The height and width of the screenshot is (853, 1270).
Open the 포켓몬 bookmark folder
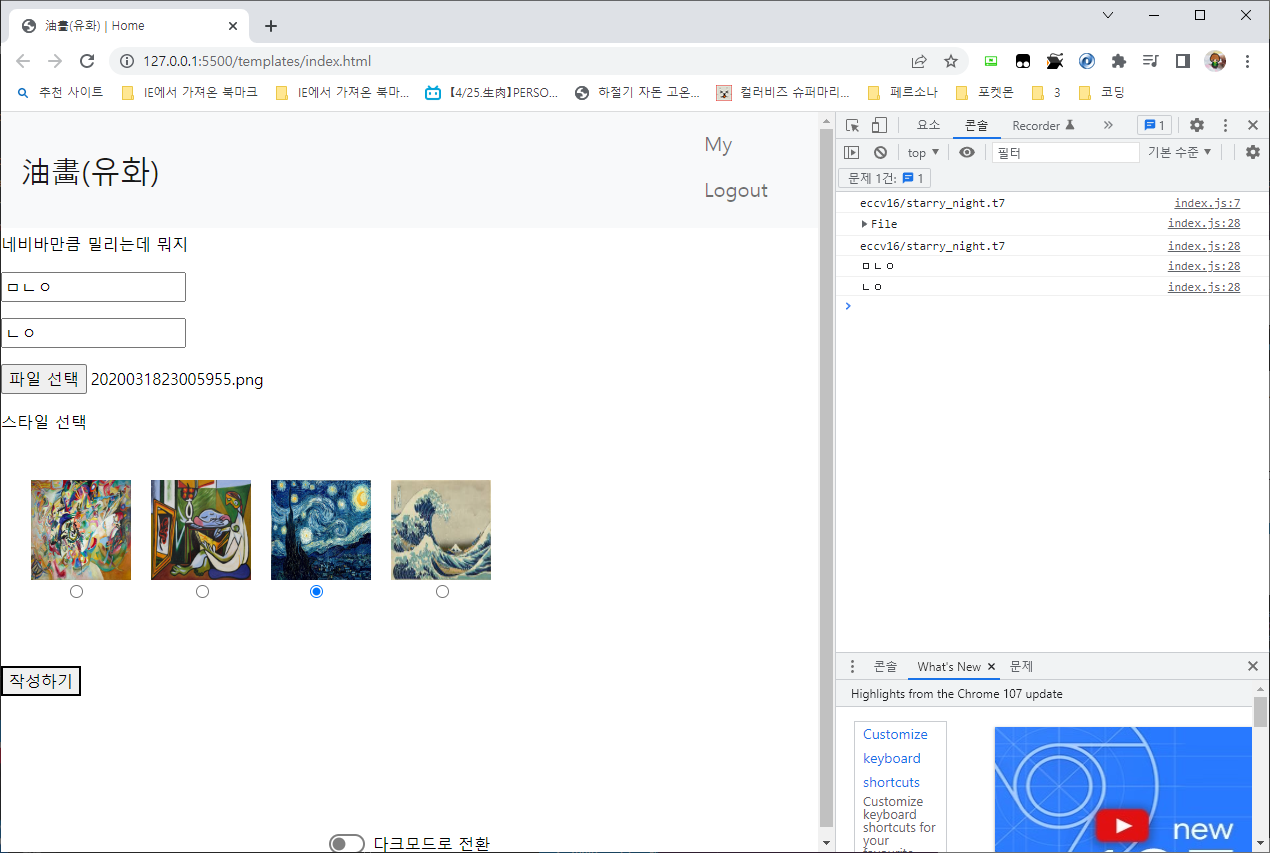click(x=984, y=92)
